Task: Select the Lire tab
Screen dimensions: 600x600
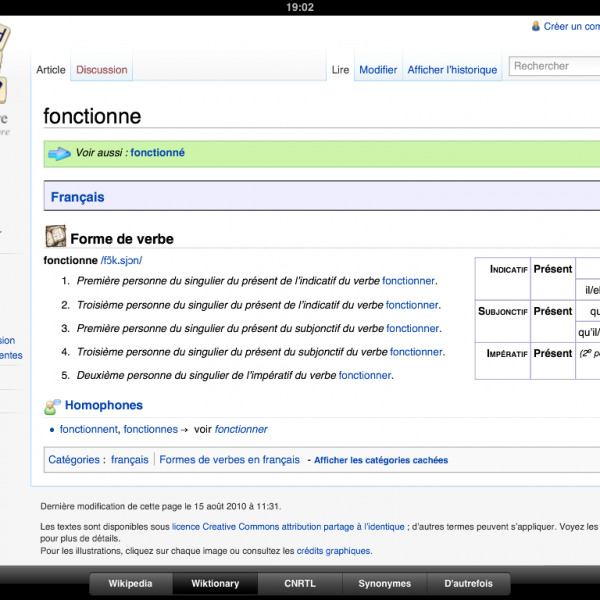Action: click(340, 70)
